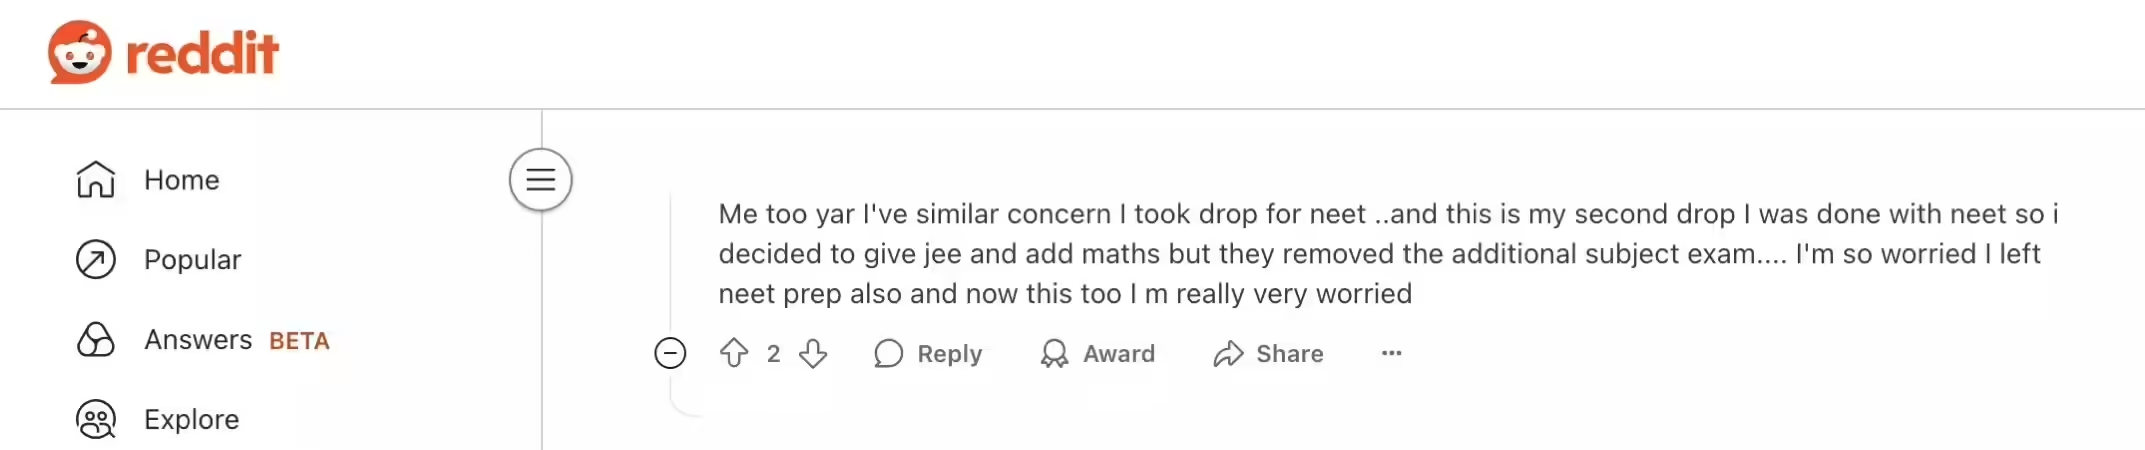
Task: Open the Home sidebar item
Action: (181, 180)
